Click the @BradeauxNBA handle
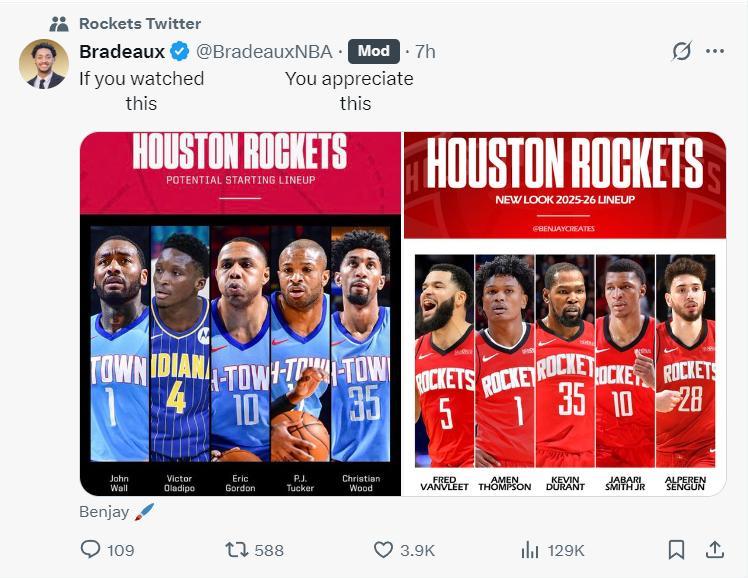The height and width of the screenshot is (578, 748). (264, 51)
